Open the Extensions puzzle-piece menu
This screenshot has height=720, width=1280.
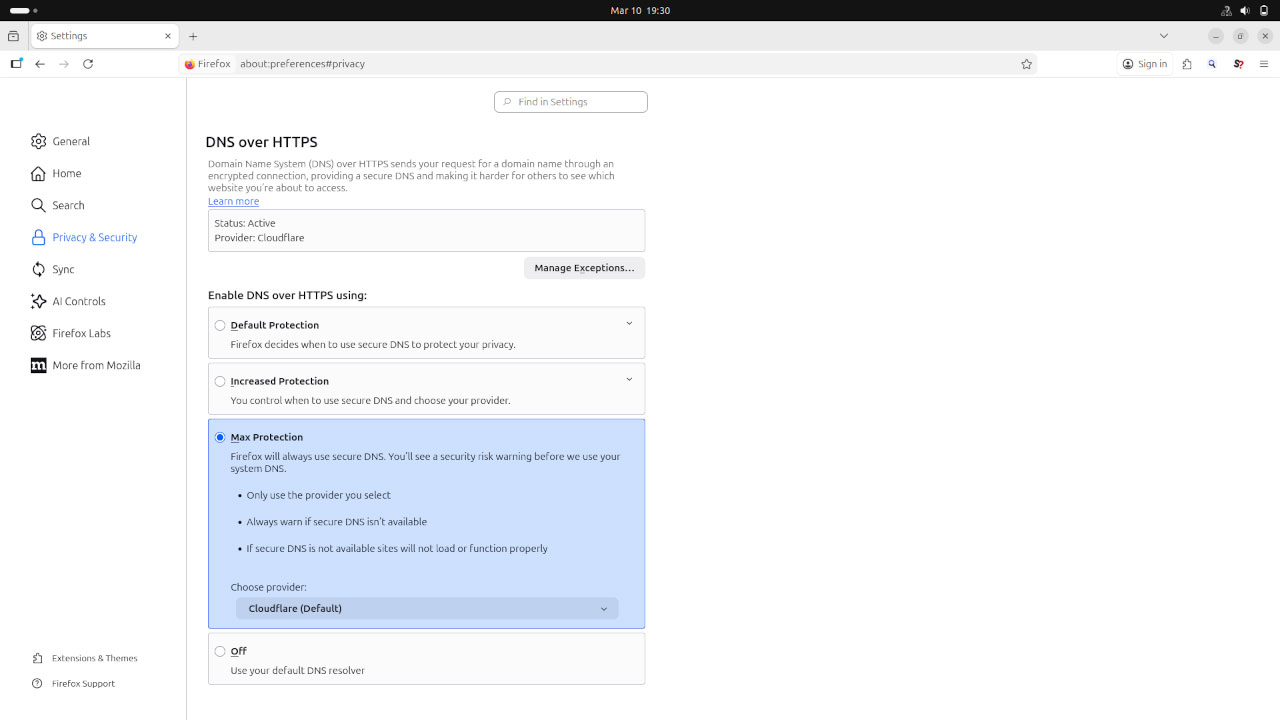click(1187, 63)
